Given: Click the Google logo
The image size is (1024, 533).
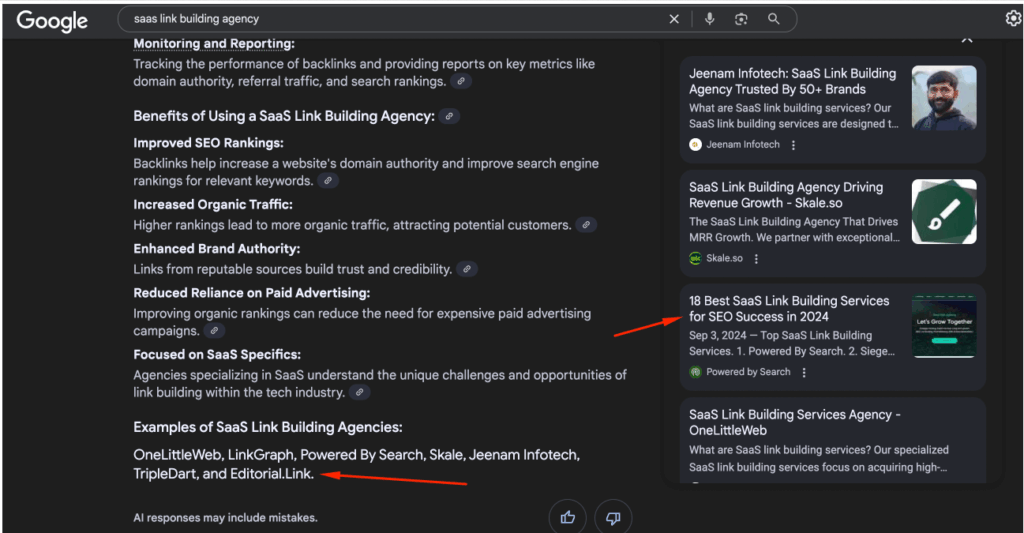Looking at the screenshot, I should 52,21.
